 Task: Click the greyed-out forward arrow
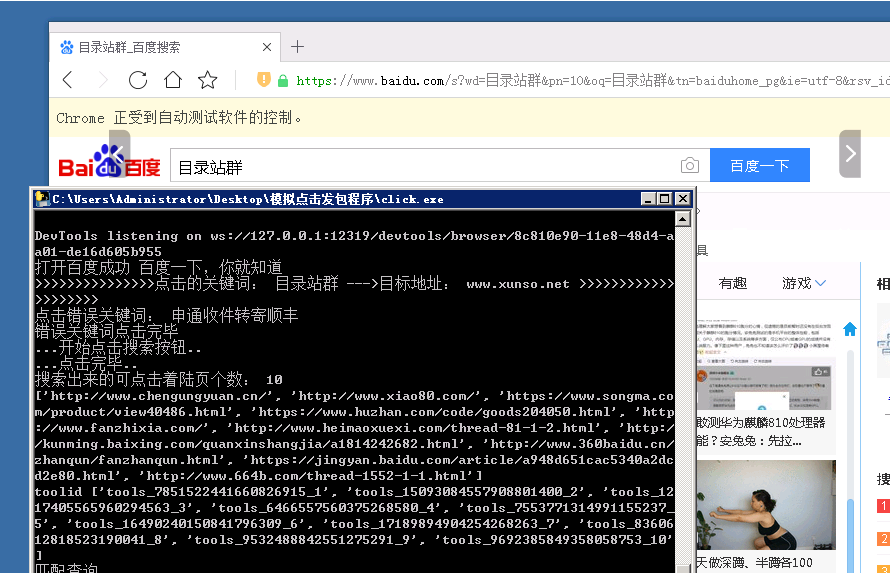coord(103,80)
